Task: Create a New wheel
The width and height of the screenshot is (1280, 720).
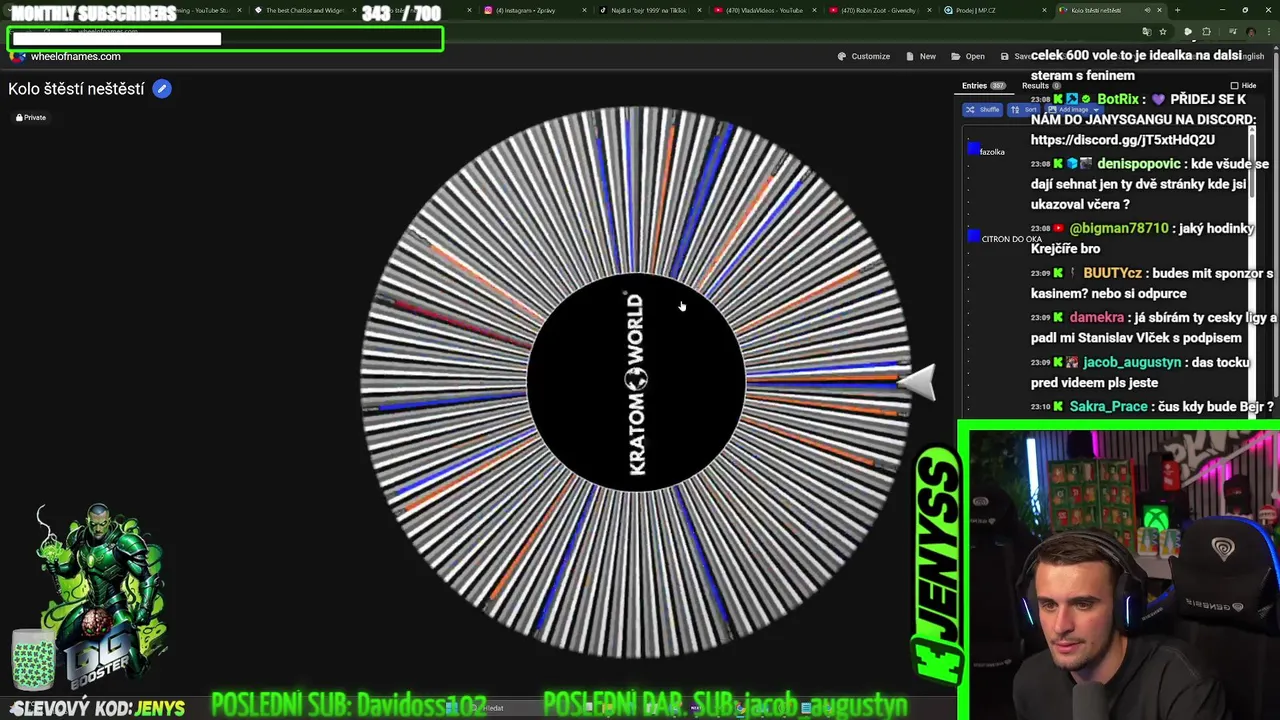Action: [x=921, y=57]
